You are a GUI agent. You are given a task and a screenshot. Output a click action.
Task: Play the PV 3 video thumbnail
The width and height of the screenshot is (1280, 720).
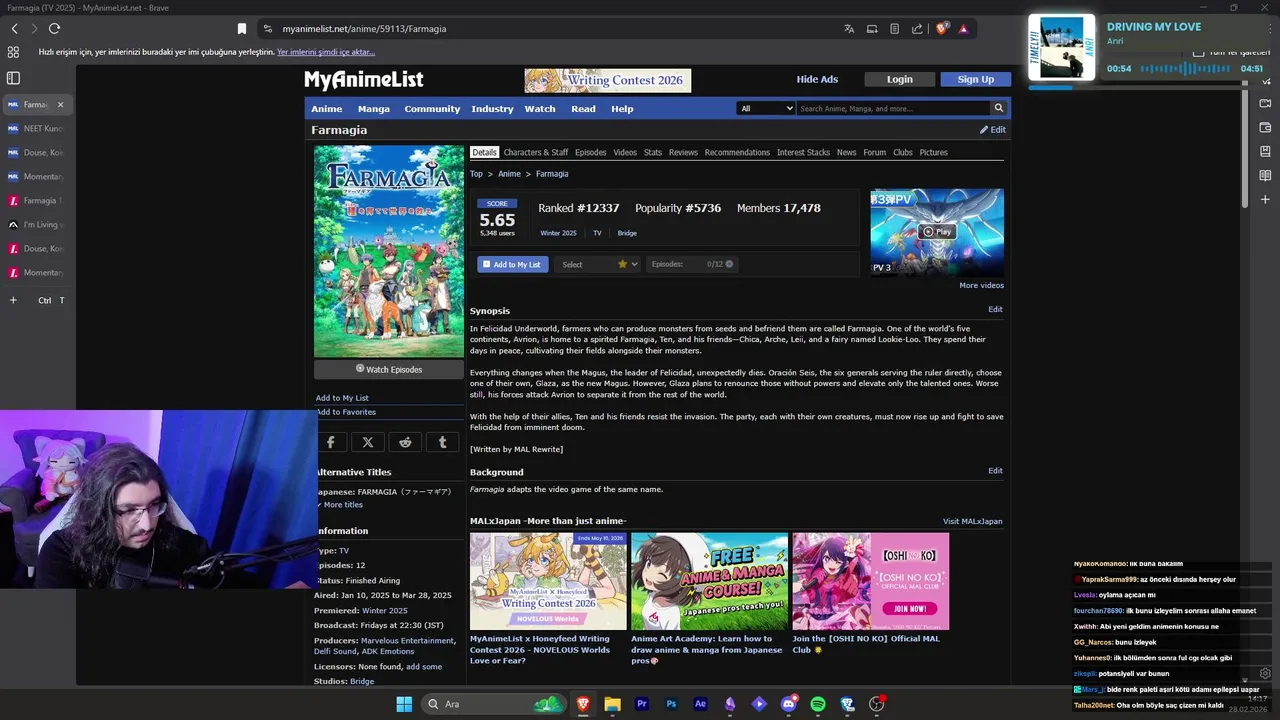[x=937, y=231]
